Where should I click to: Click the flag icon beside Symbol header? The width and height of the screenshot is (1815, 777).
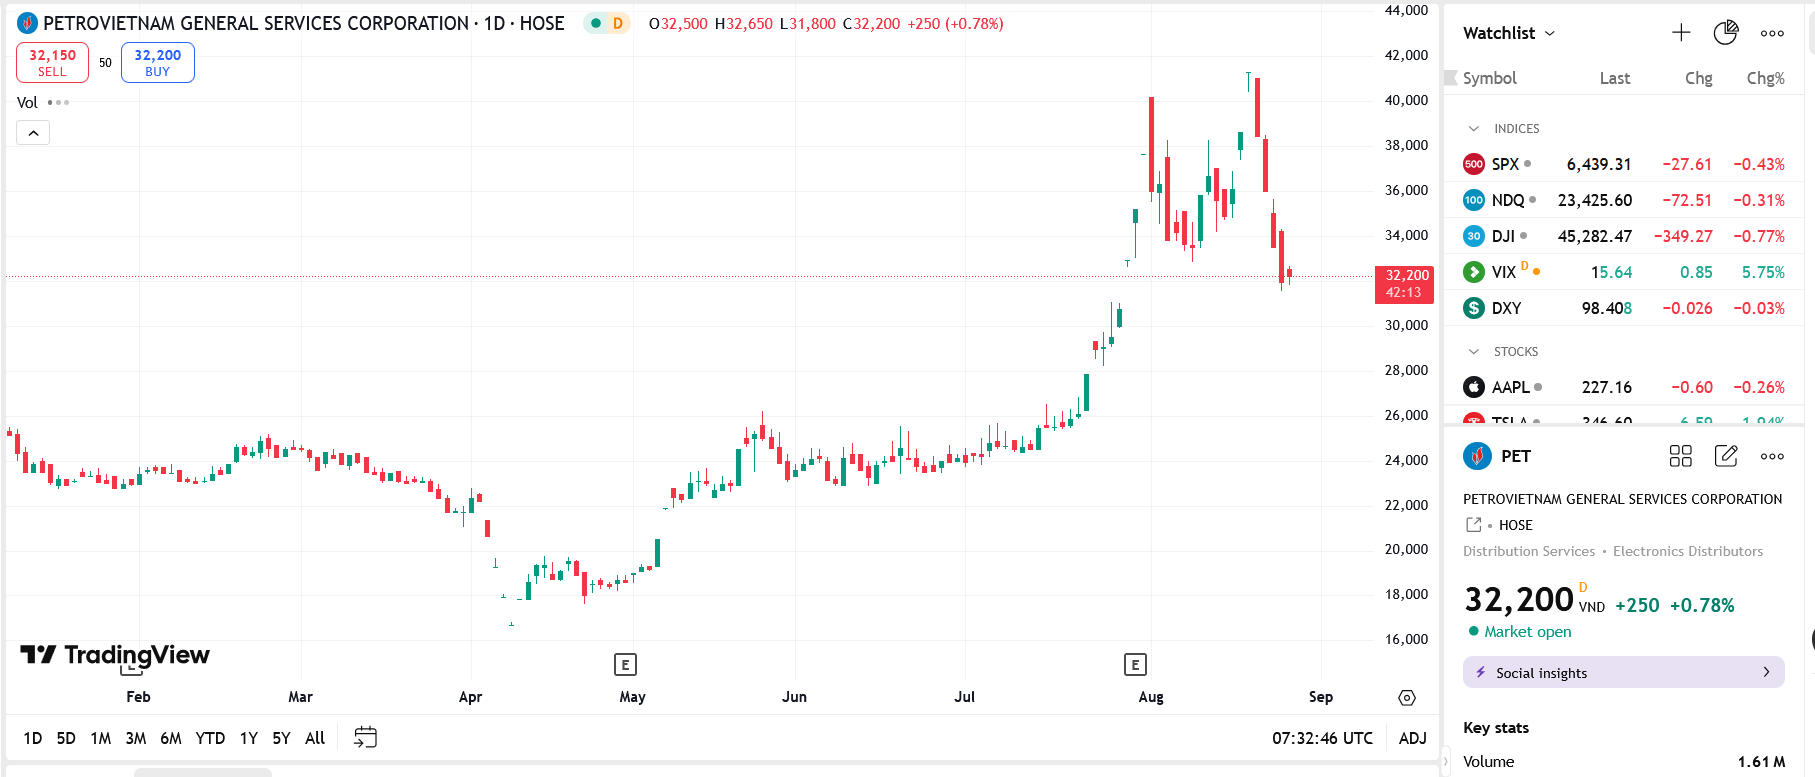pyautogui.click(x=1451, y=78)
